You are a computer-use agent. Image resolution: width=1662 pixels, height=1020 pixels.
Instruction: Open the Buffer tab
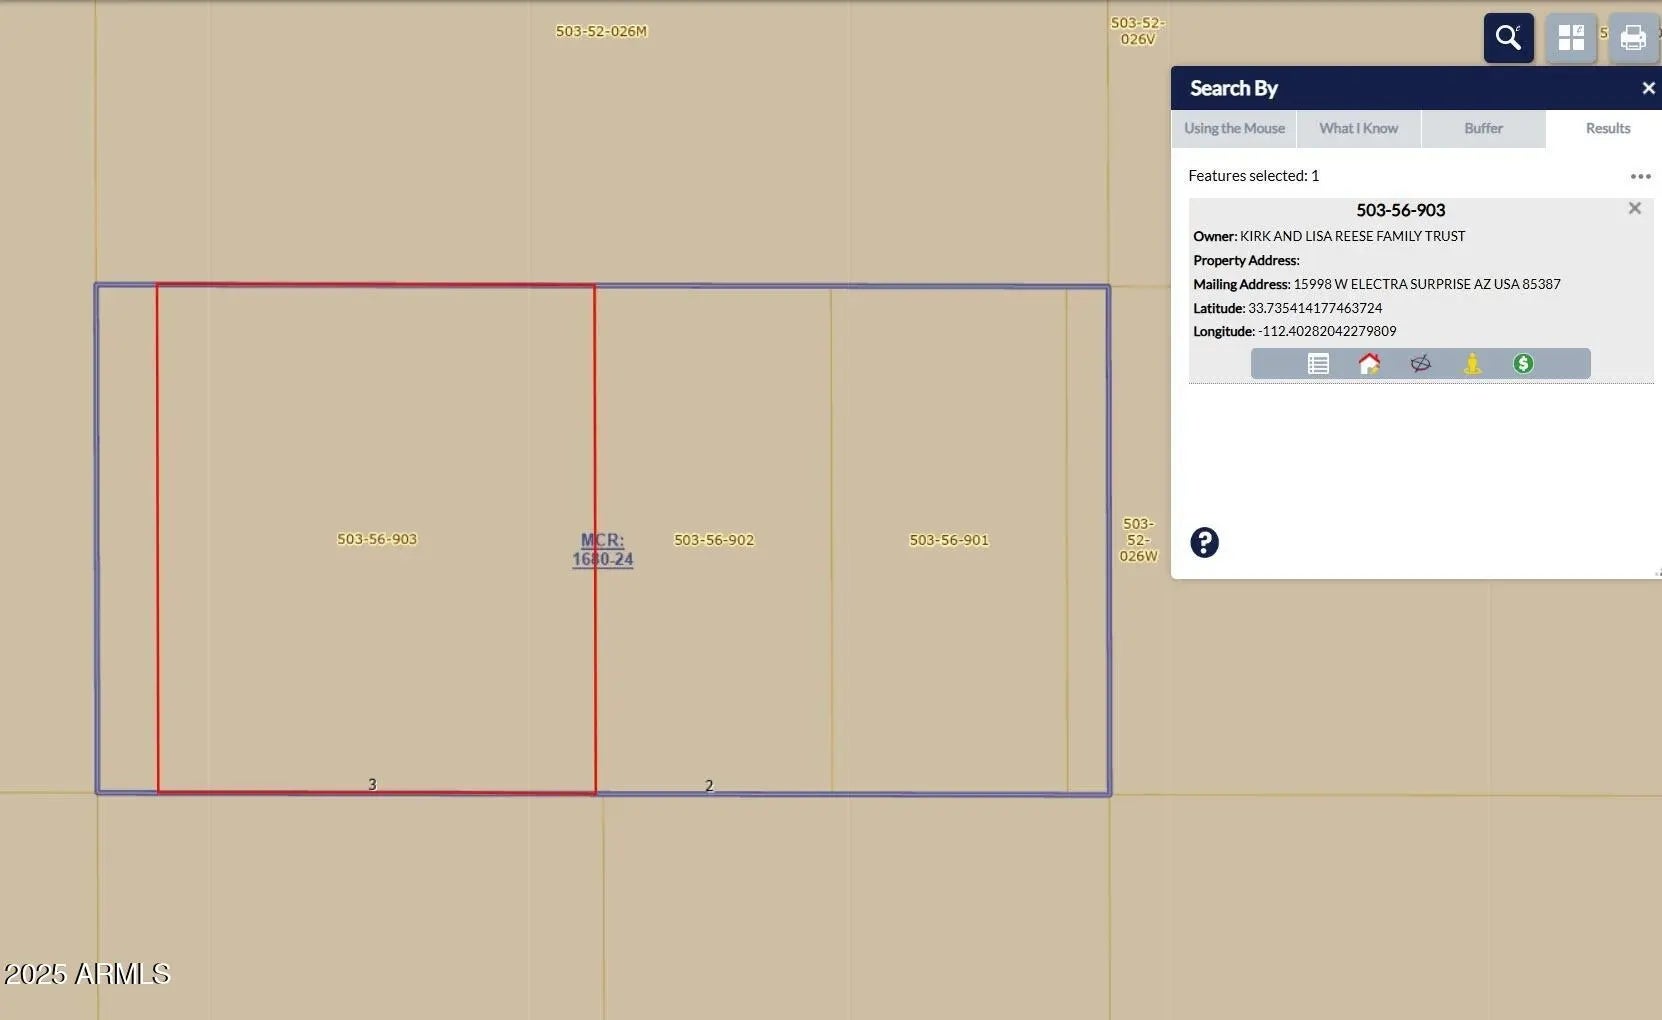[1483, 129]
